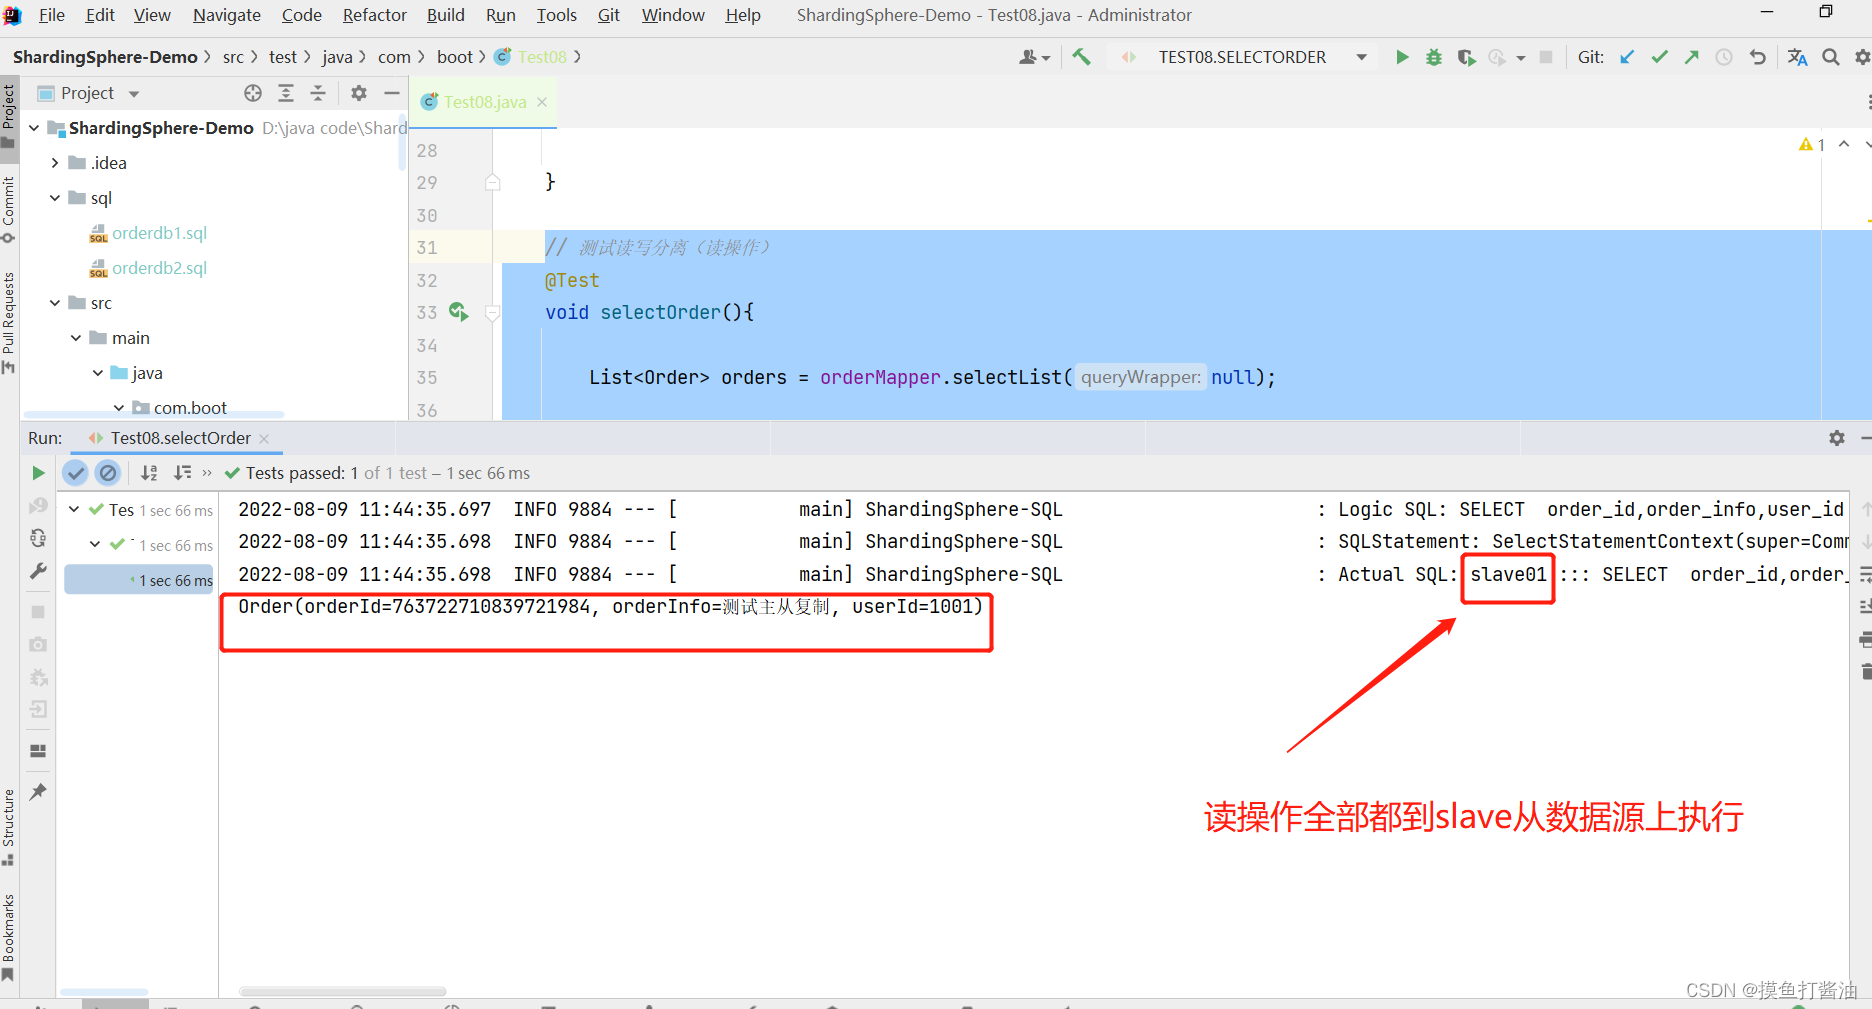Open the Commit tool window stripe
The height and width of the screenshot is (1009, 1872).
pyautogui.click(x=8, y=209)
